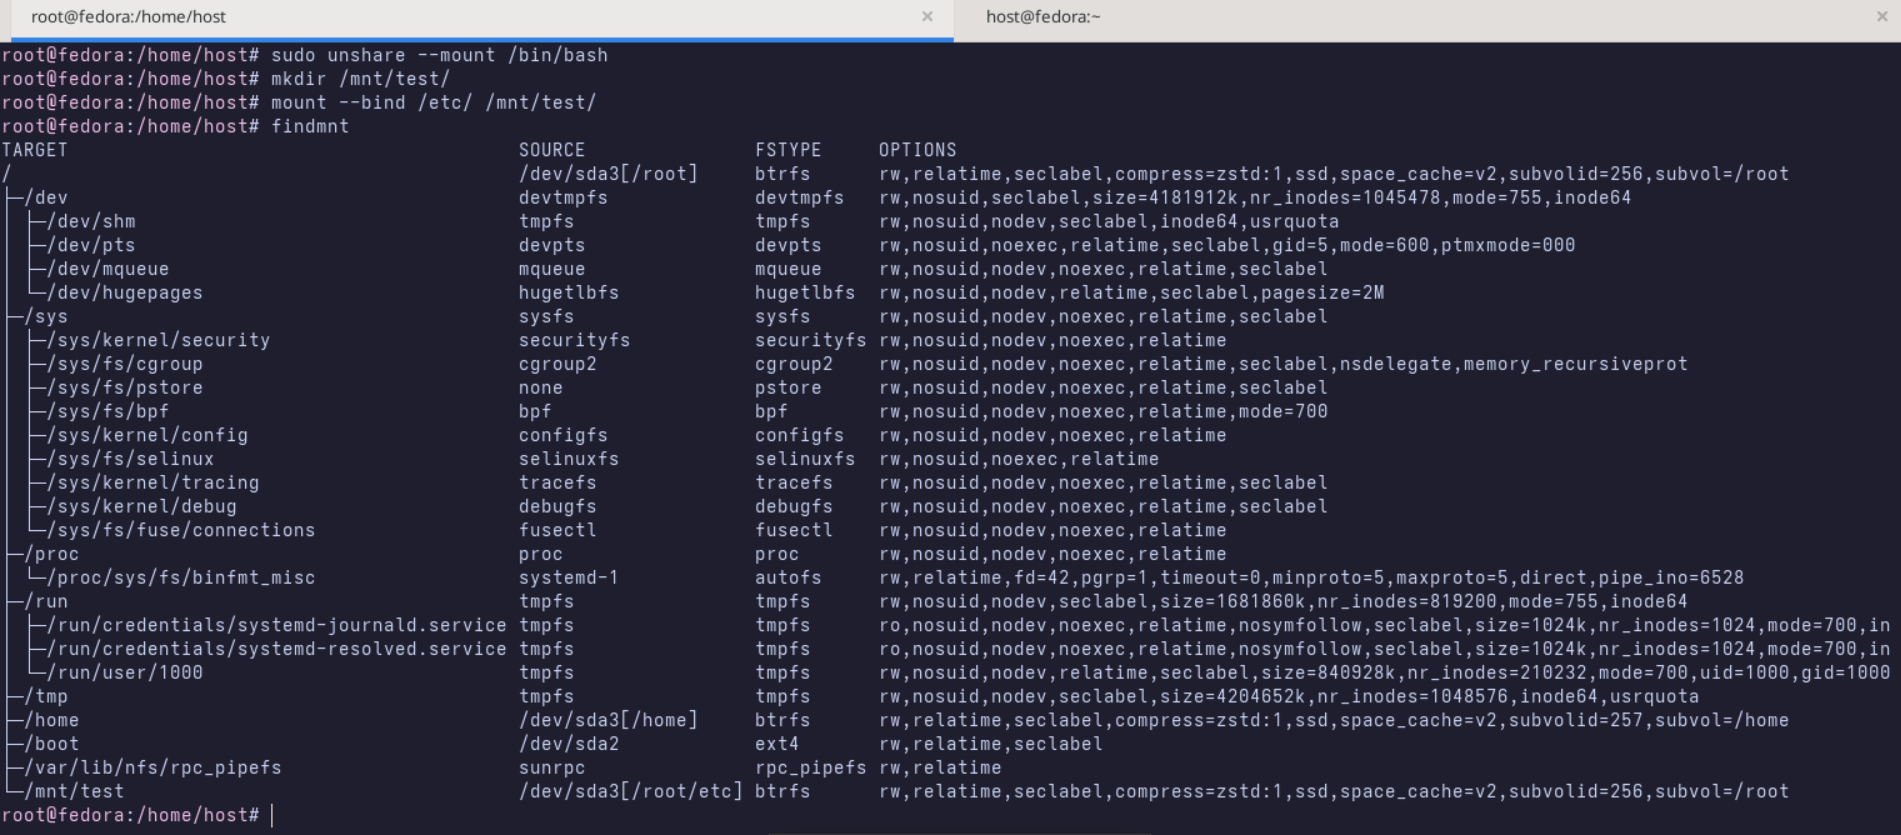Click the findmnt command text
1901x835 pixels.
(x=310, y=127)
